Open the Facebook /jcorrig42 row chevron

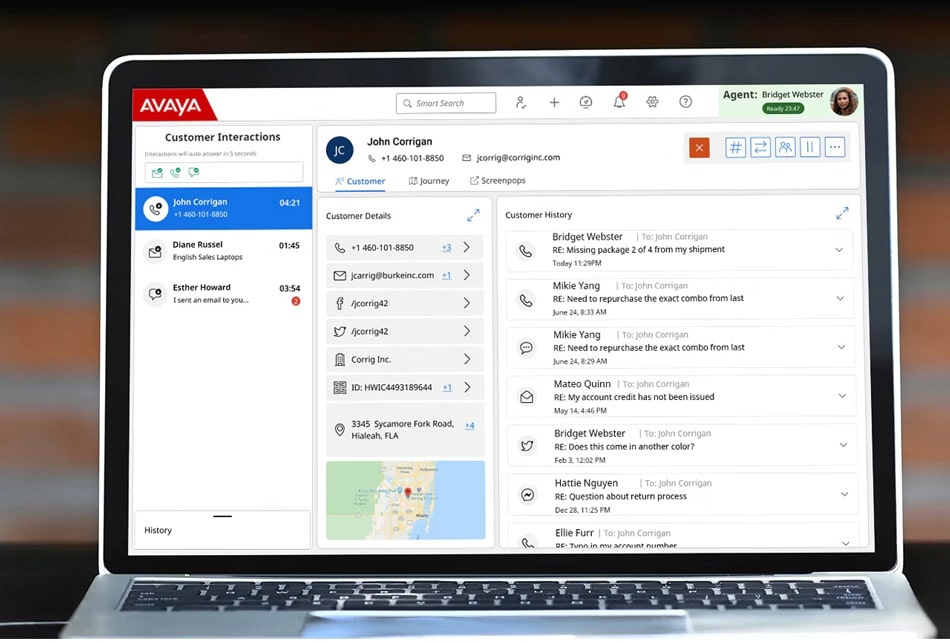point(467,303)
